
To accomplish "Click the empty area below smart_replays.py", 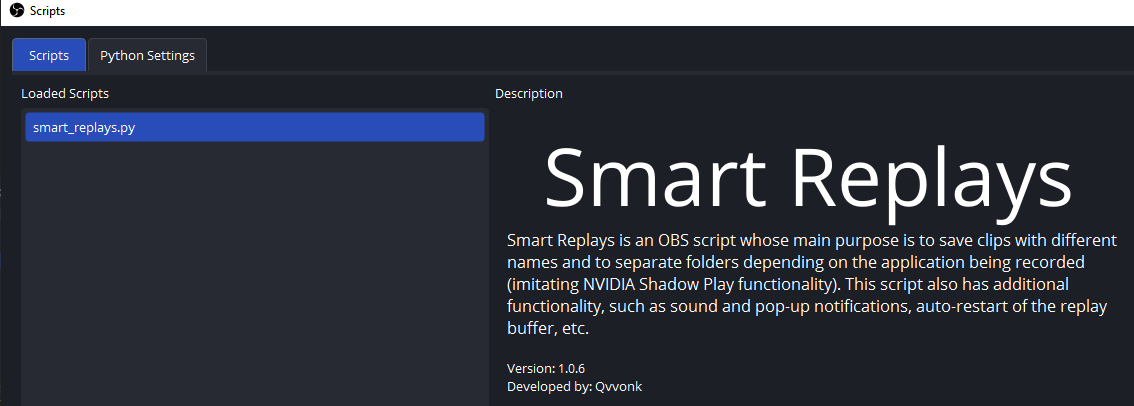I will click(255, 275).
